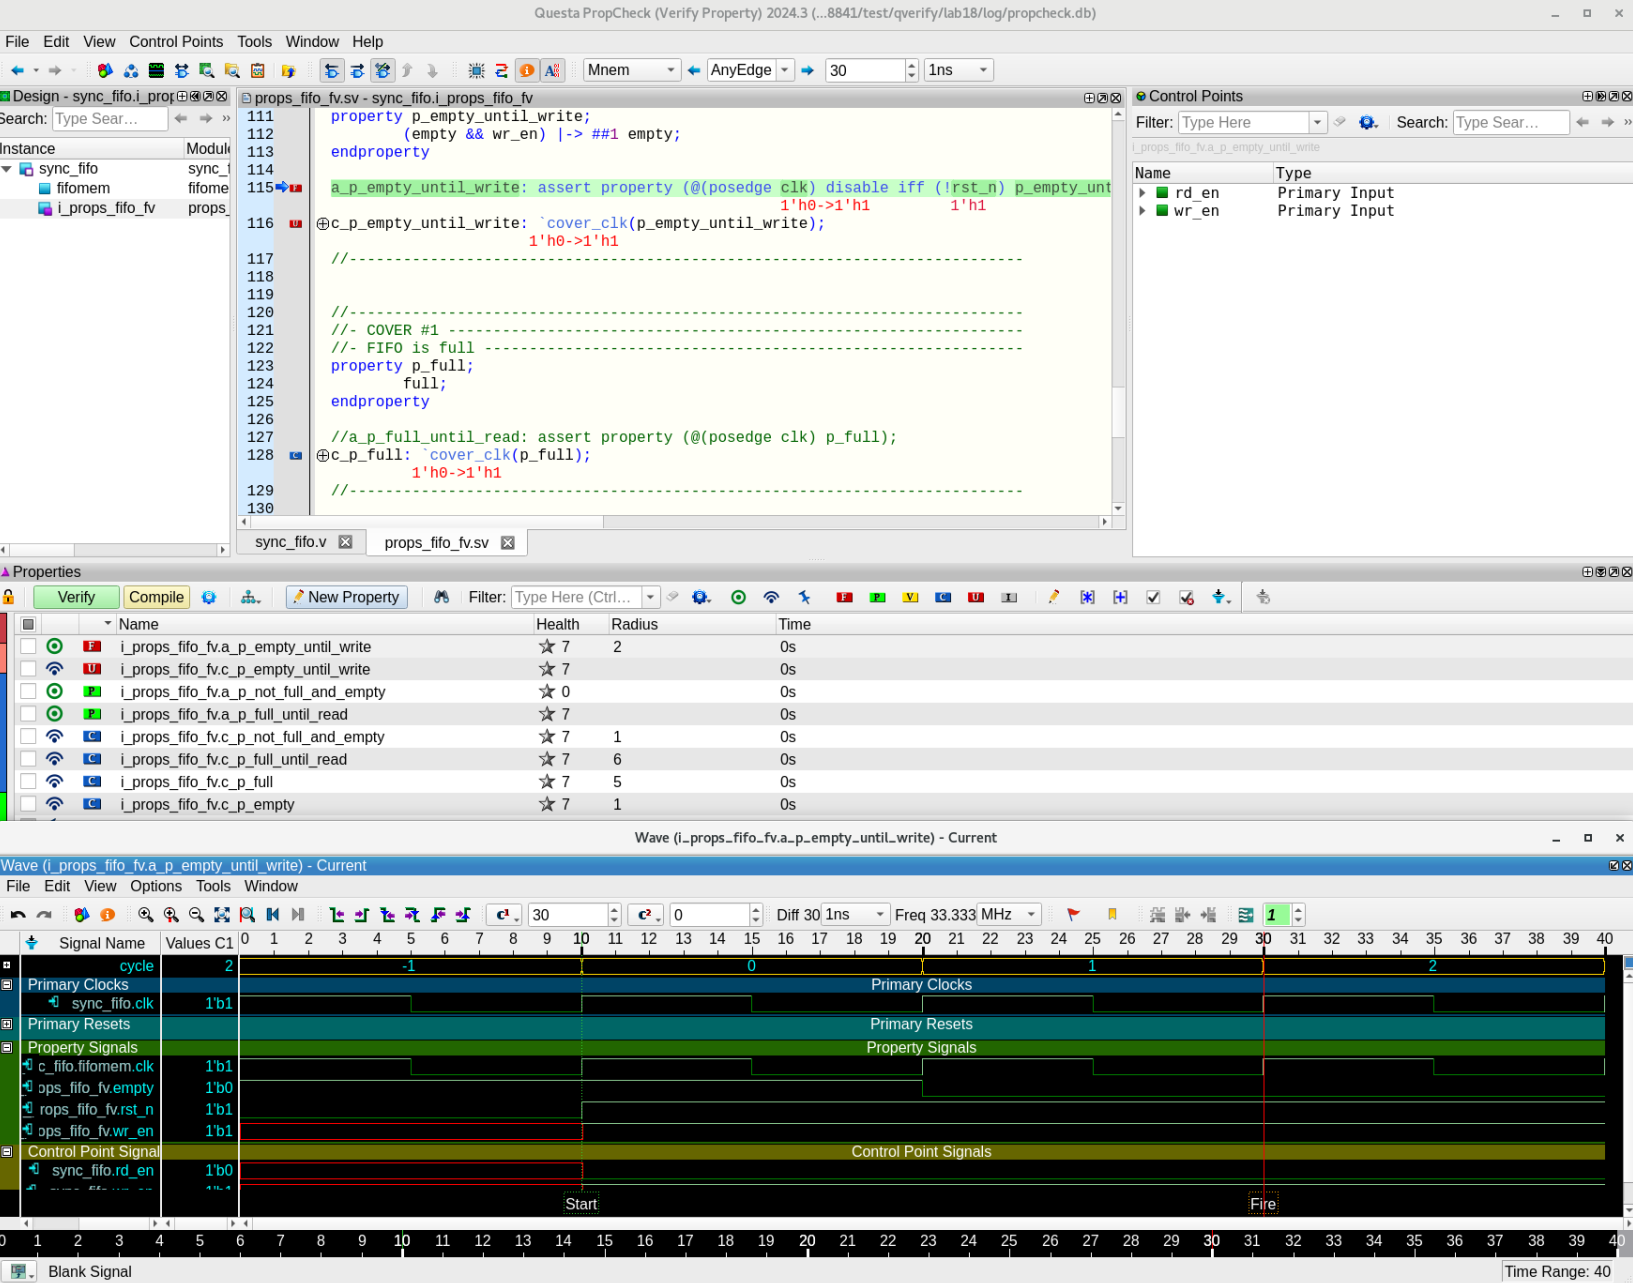Click the New Property button

point(346,597)
